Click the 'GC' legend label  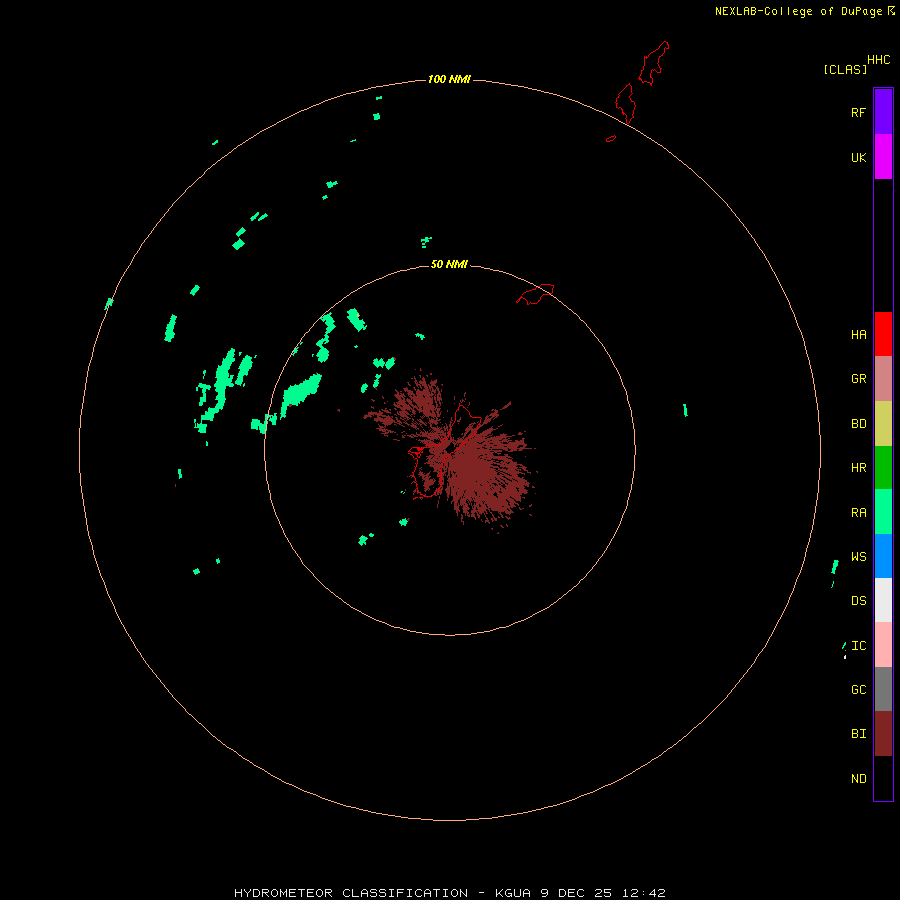(858, 689)
